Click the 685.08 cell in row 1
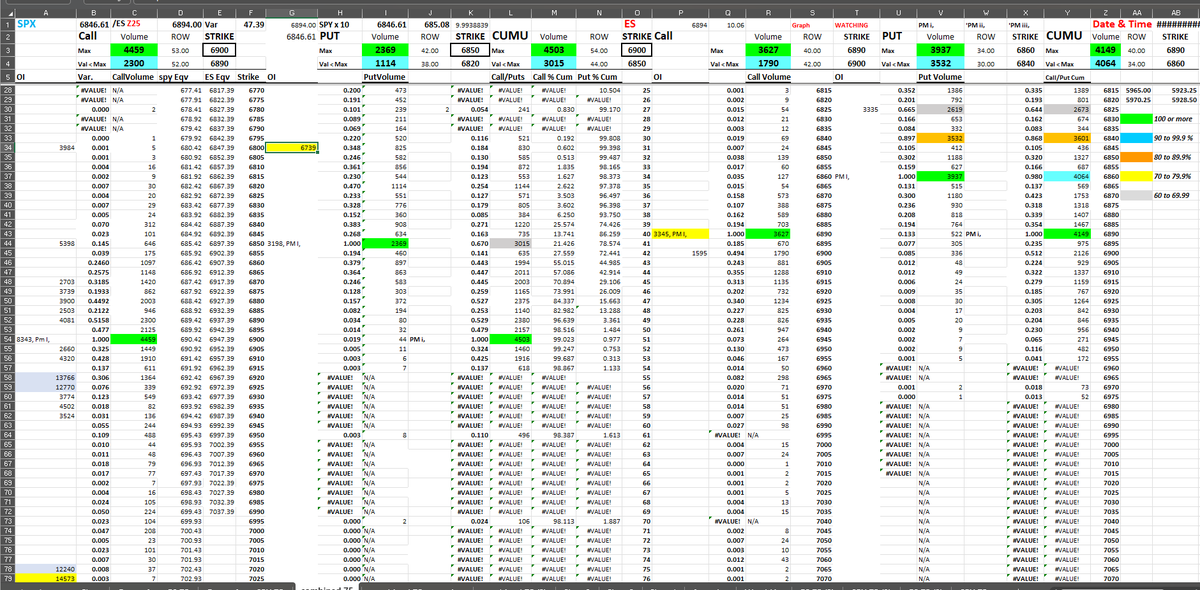The image size is (1200, 590). pos(428,22)
